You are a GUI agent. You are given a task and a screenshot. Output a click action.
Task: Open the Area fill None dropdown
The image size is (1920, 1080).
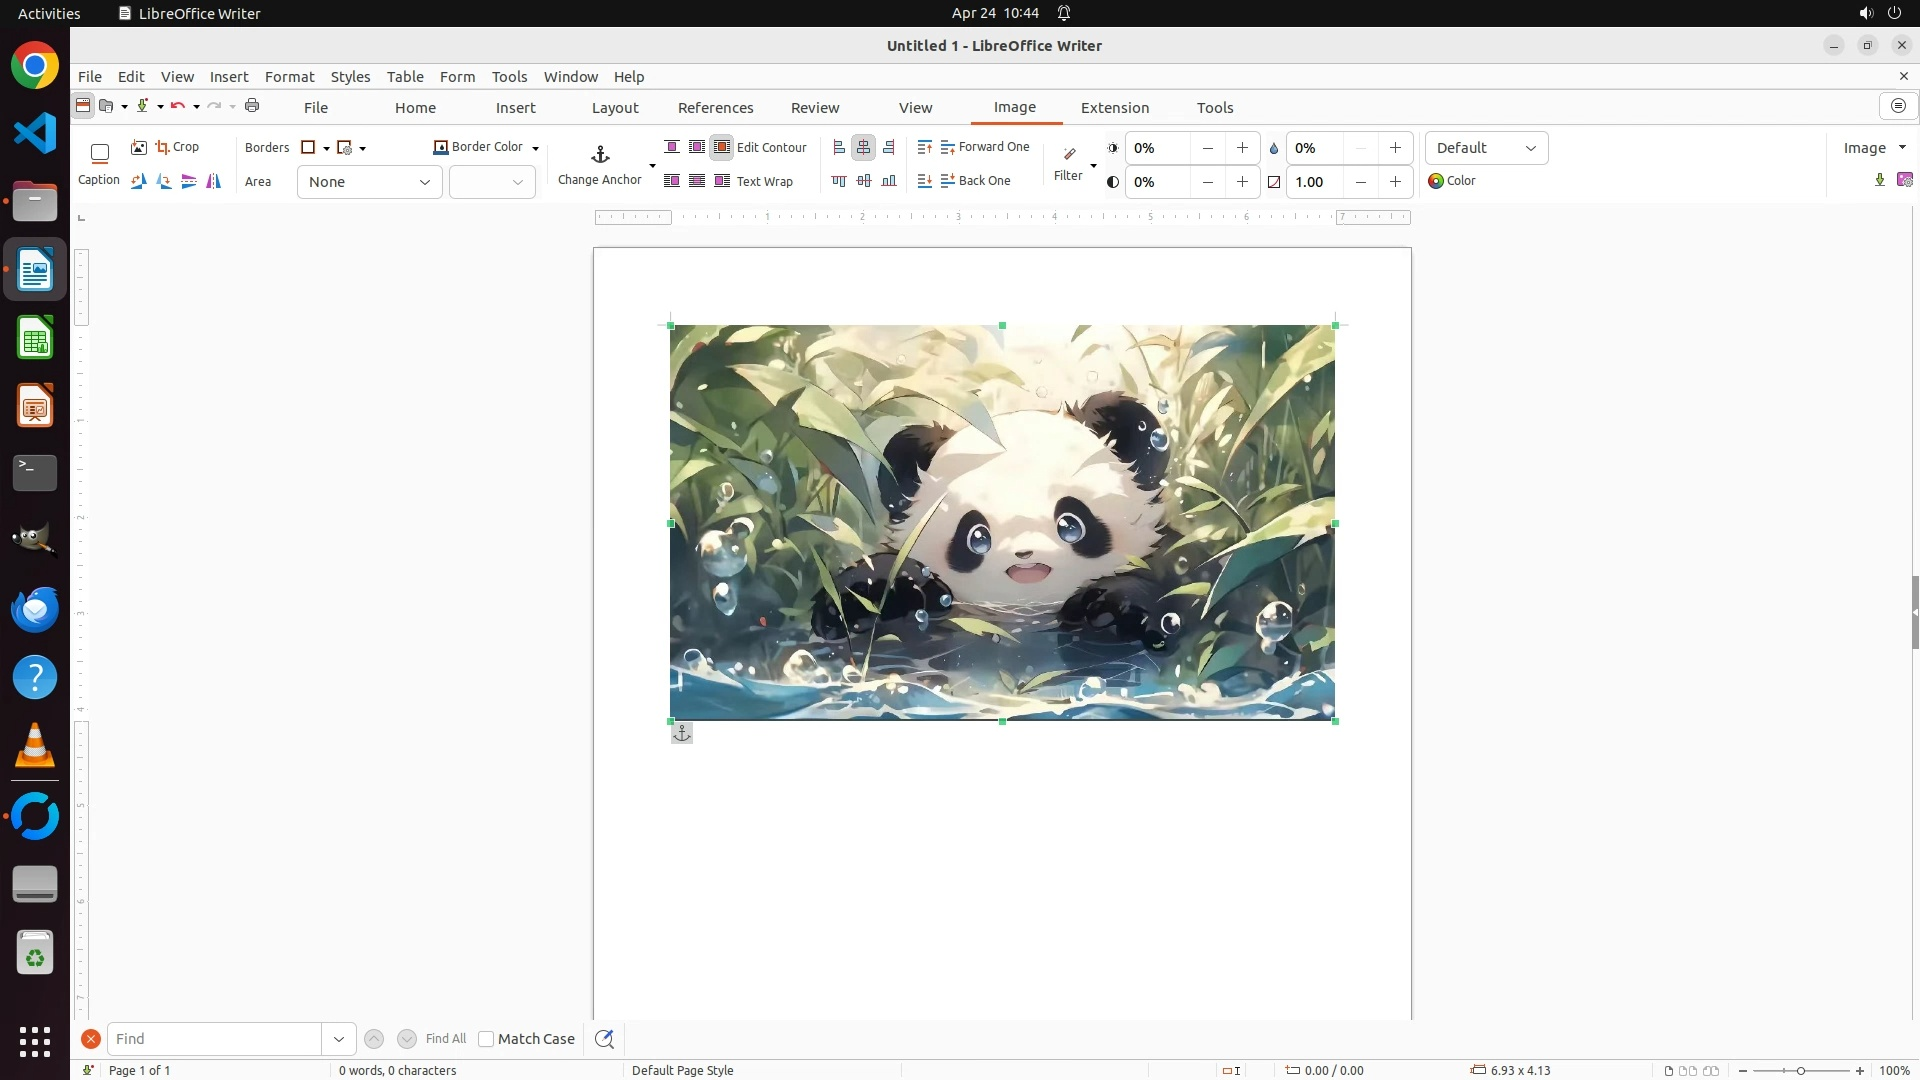click(369, 182)
